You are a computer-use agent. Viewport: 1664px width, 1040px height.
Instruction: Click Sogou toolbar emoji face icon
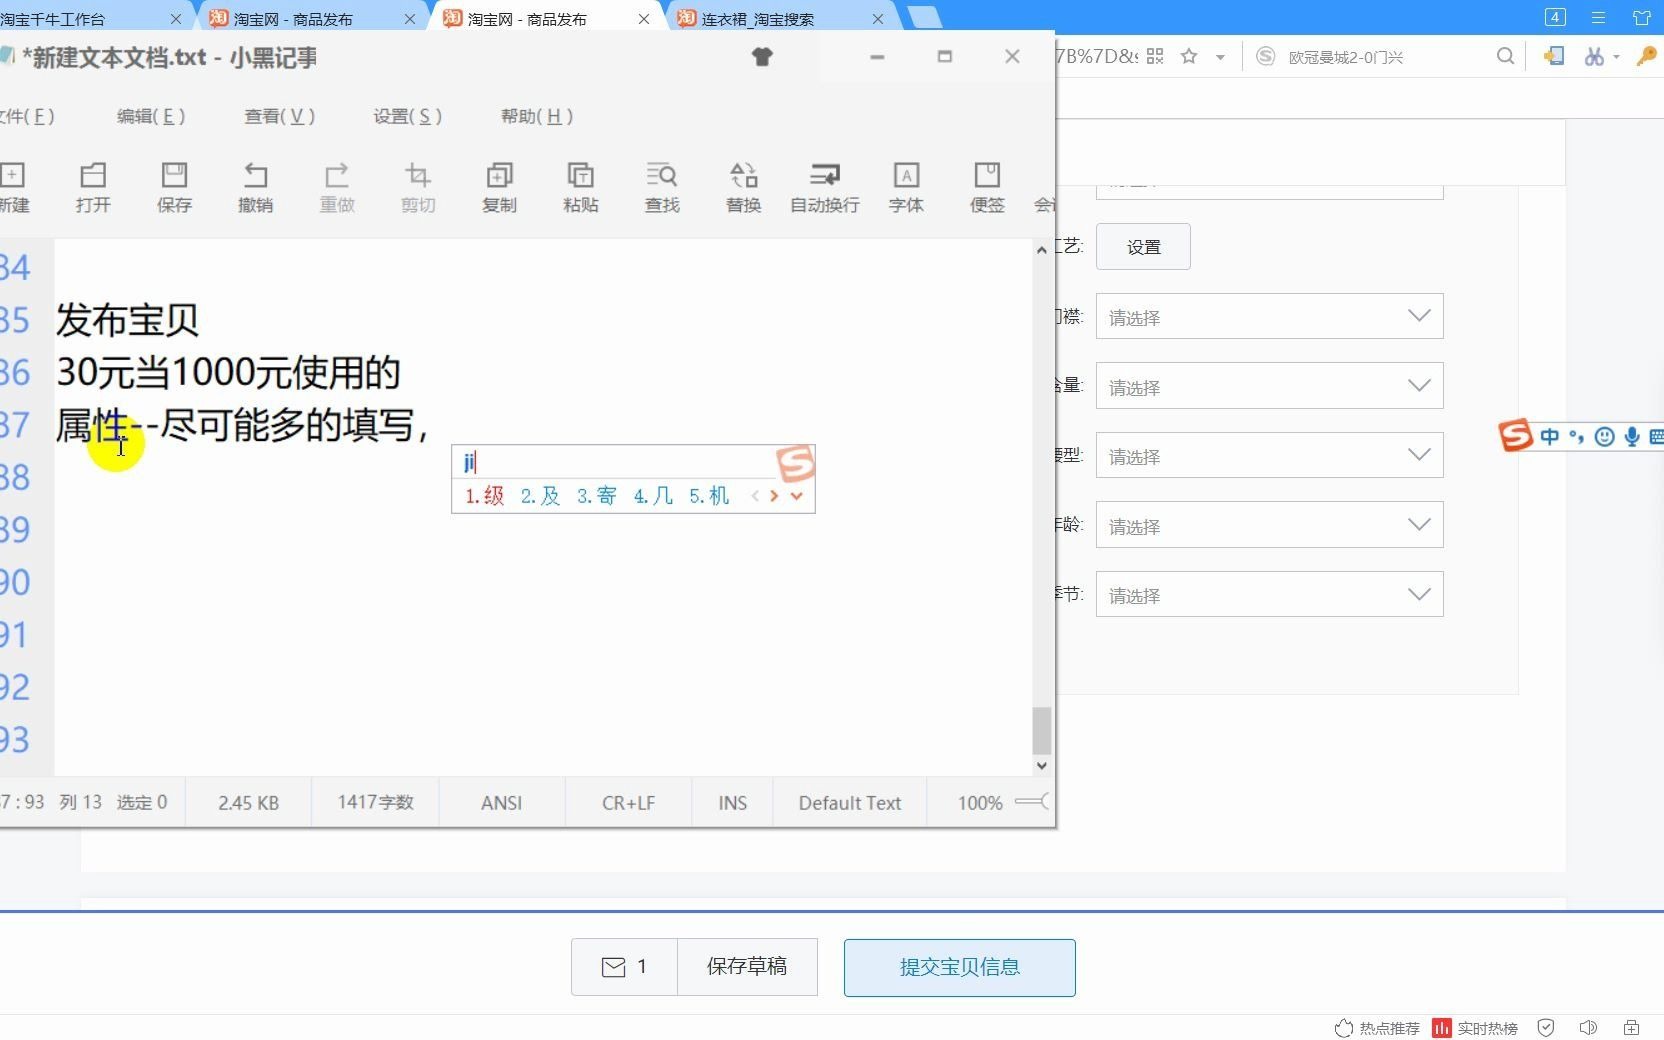click(x=1605, y=437)
